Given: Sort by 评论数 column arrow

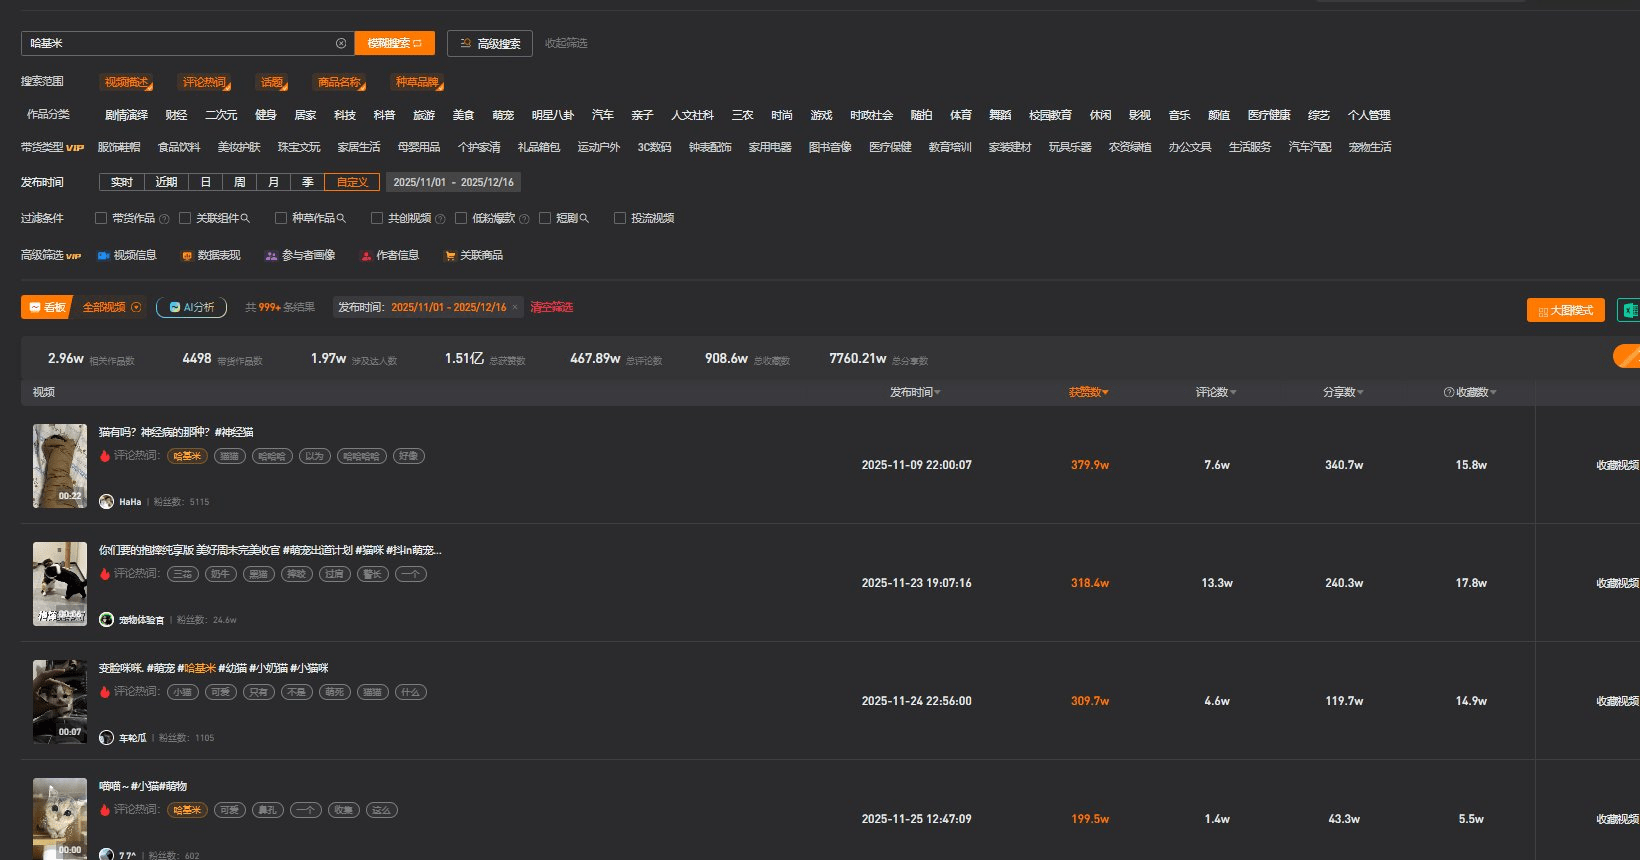Looking at the screenshot, I should [1233, 393].
